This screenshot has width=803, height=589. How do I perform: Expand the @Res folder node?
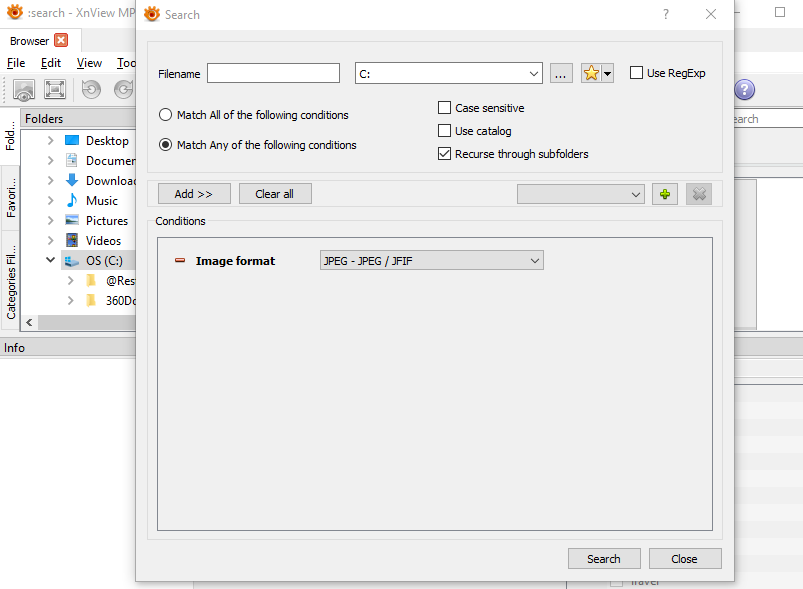[x=71, y=280]
